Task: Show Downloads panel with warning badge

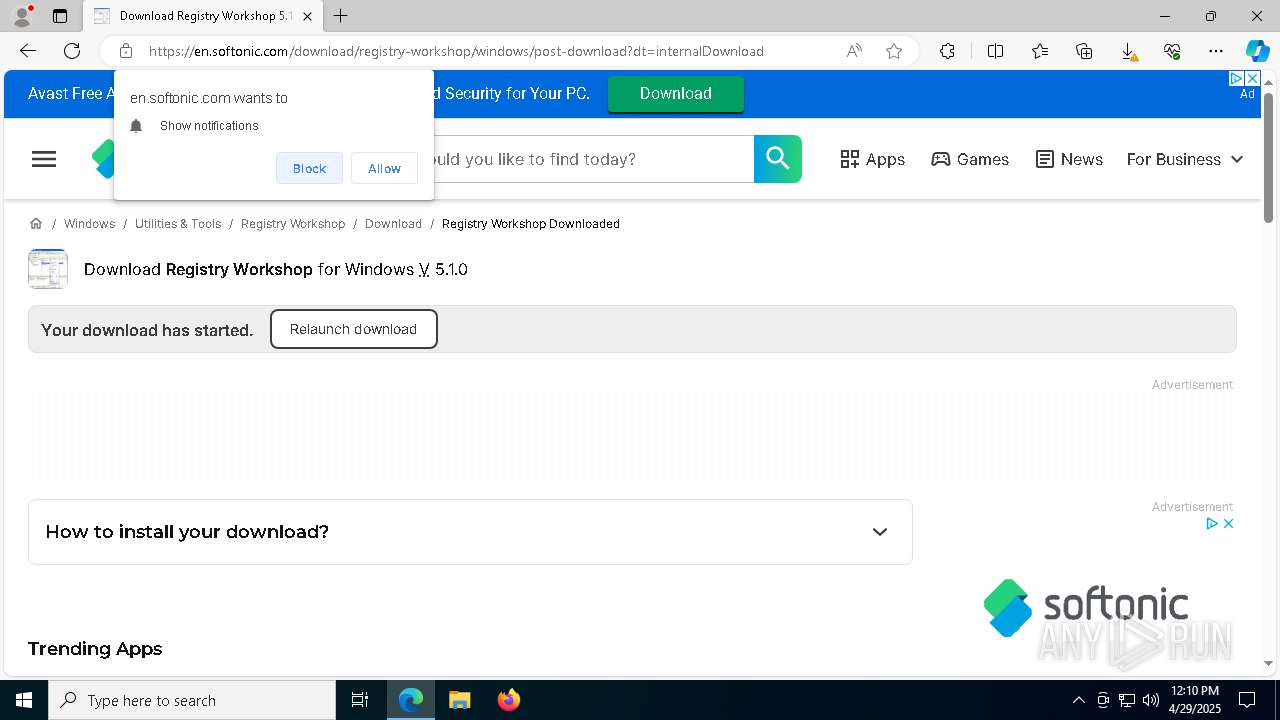Action: [1128, 51]
